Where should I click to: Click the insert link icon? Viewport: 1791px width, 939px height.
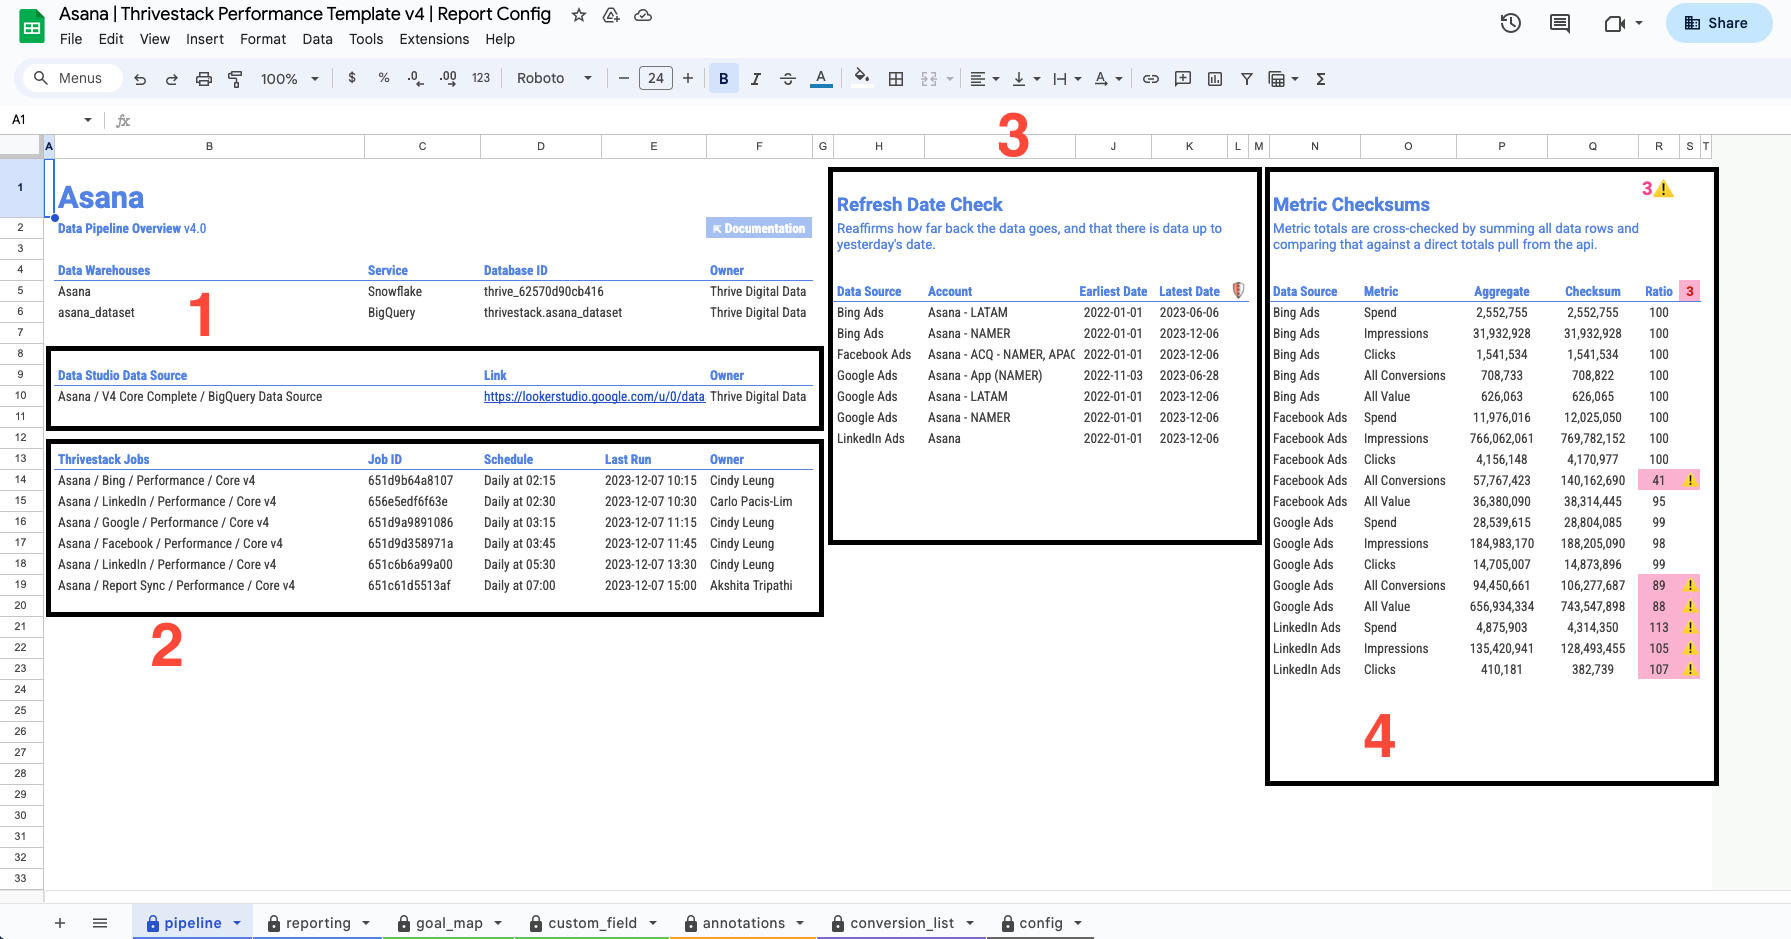tap(1151, 79)
